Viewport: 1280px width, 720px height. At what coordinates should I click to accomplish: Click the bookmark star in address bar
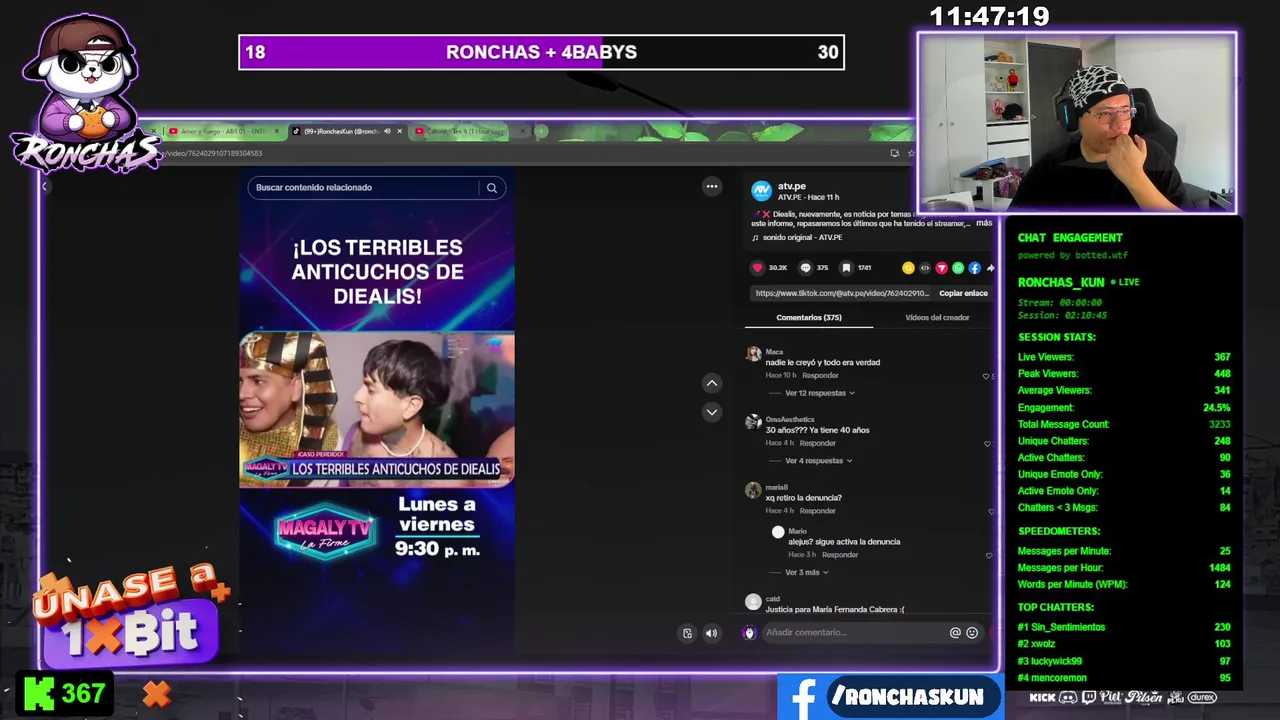910,153
